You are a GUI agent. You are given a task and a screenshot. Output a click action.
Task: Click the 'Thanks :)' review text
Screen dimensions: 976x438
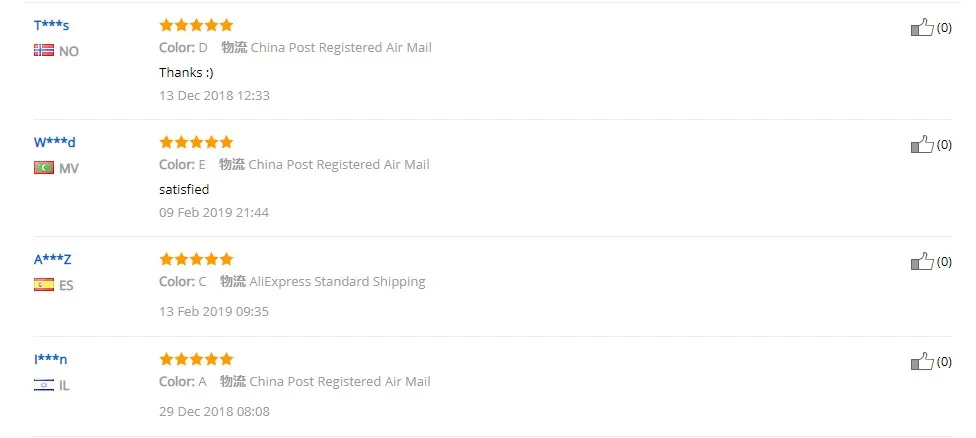tap(186, 72)
